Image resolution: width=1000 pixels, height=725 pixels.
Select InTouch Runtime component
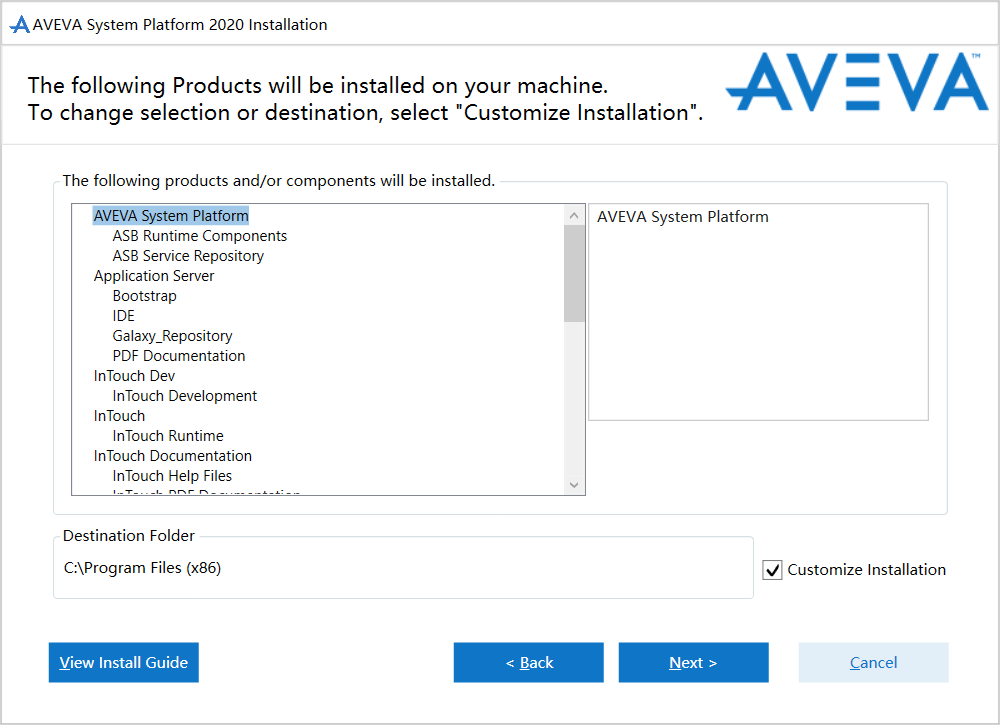point(168,436)
